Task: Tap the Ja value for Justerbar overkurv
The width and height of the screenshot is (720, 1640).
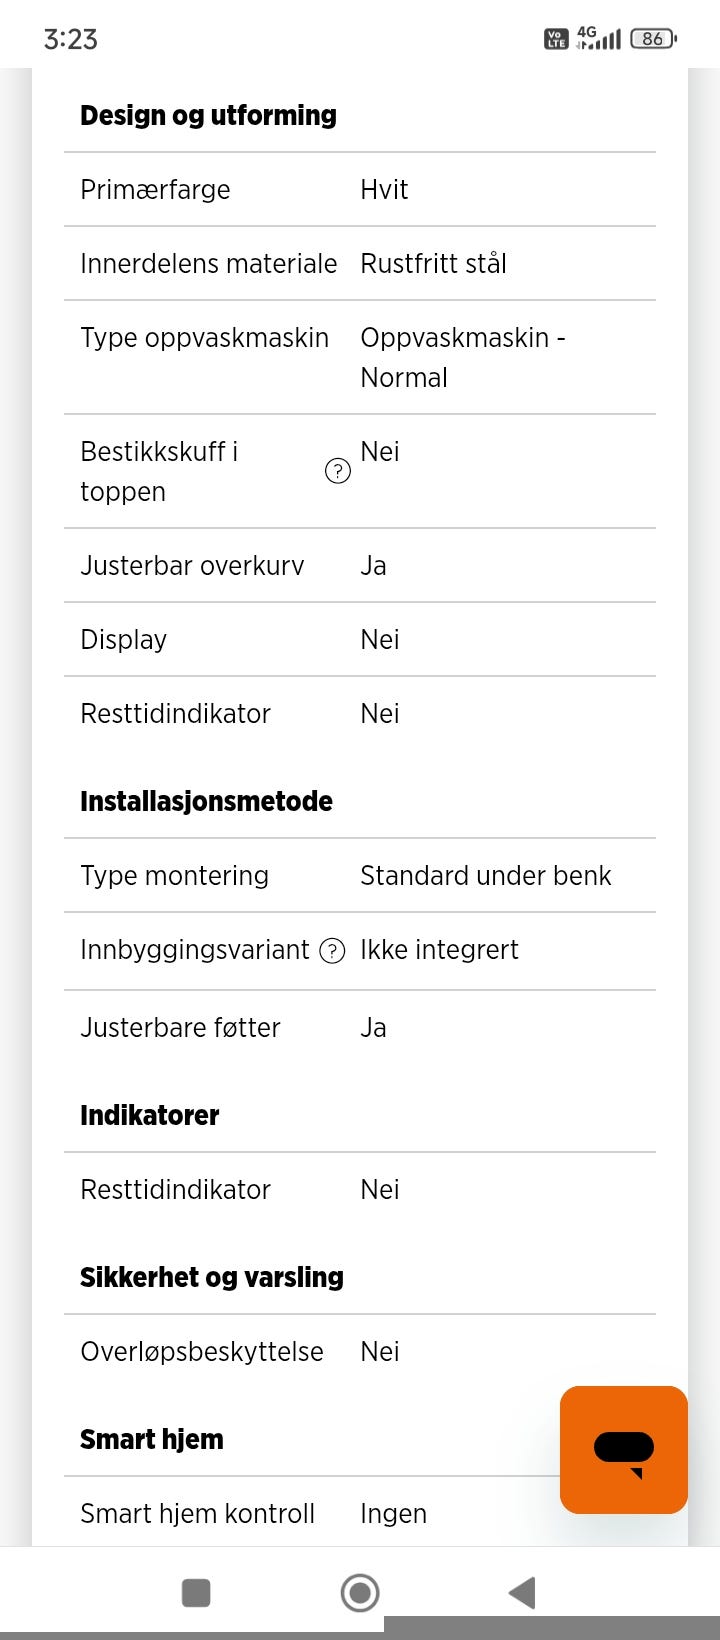Action: (x=374, y=565)
